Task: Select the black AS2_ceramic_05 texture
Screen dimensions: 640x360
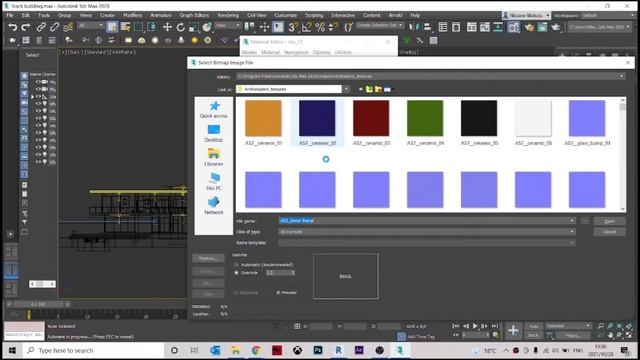Action: (x=479, y=123)
